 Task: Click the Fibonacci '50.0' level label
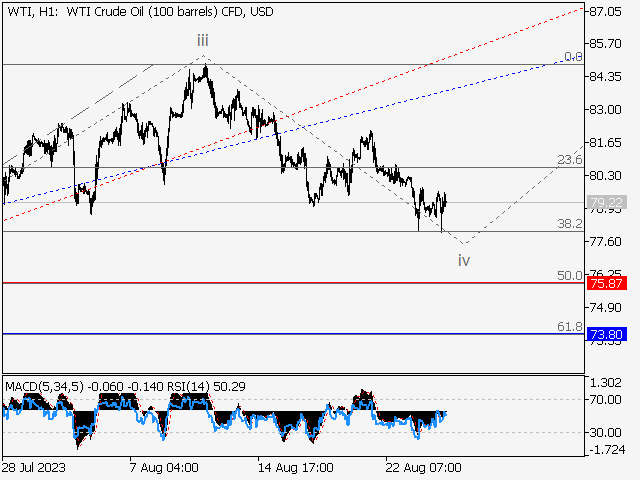pos(570,276)
